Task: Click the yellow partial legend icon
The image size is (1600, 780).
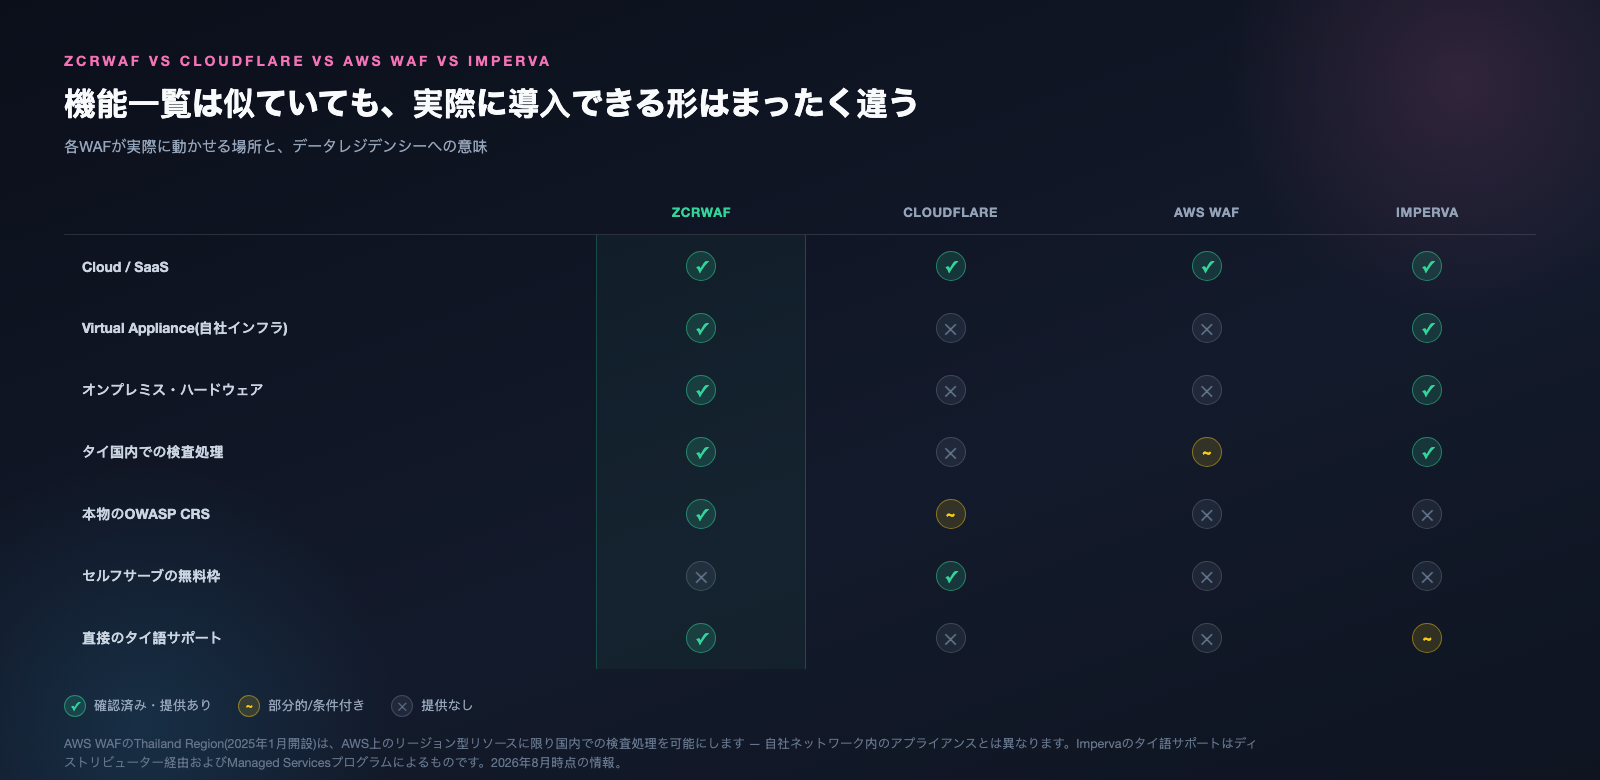Action: [x=249, y=706]
